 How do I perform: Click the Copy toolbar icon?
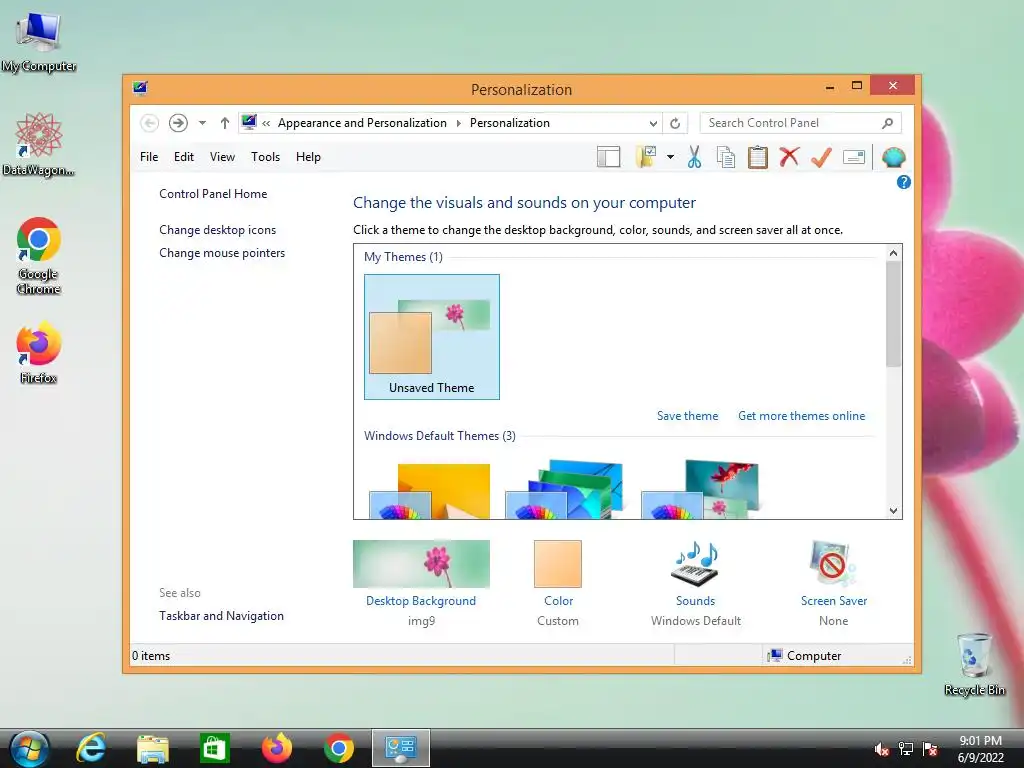point(726,157)
